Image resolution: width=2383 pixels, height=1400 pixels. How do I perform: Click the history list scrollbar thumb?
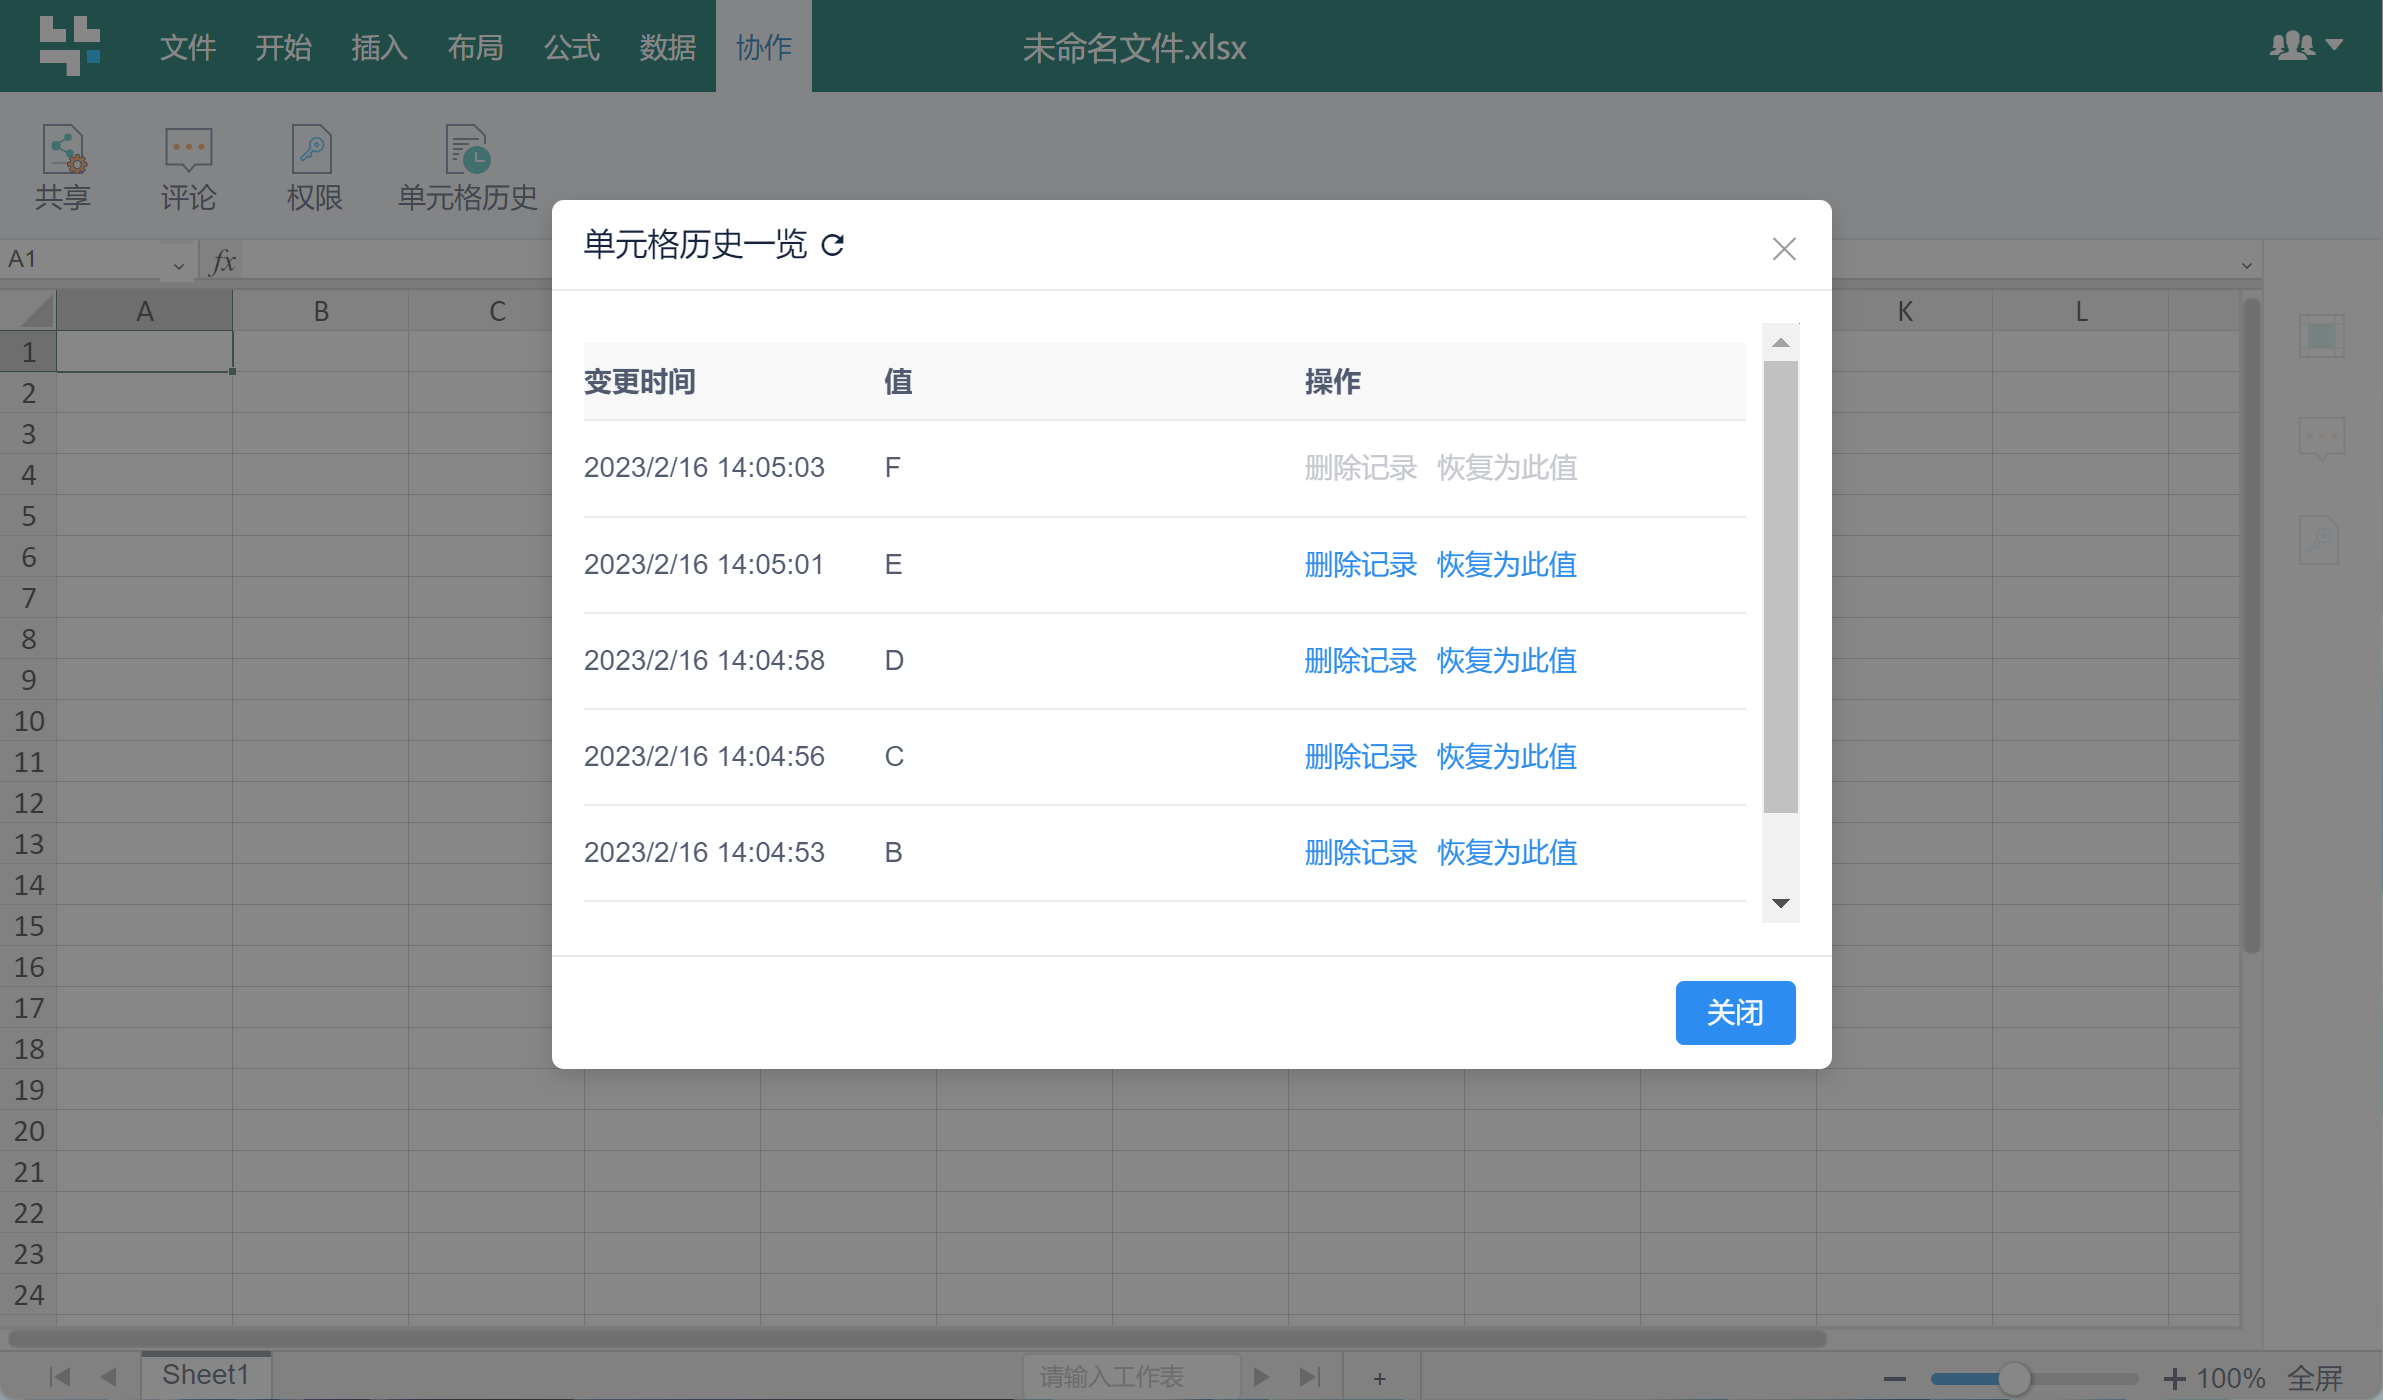tap(1780, 587)
